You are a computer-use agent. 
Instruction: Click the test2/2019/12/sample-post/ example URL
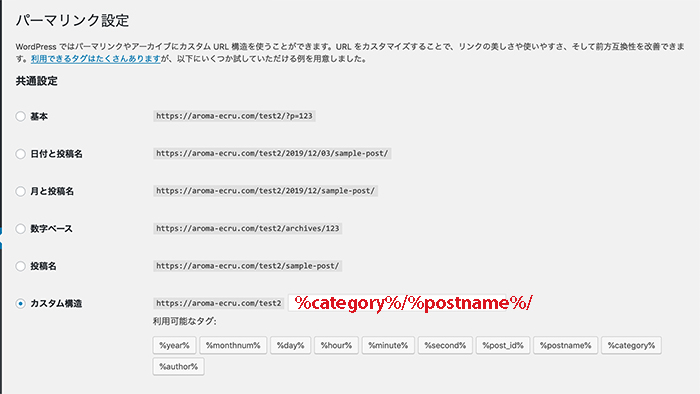(266, 191)
